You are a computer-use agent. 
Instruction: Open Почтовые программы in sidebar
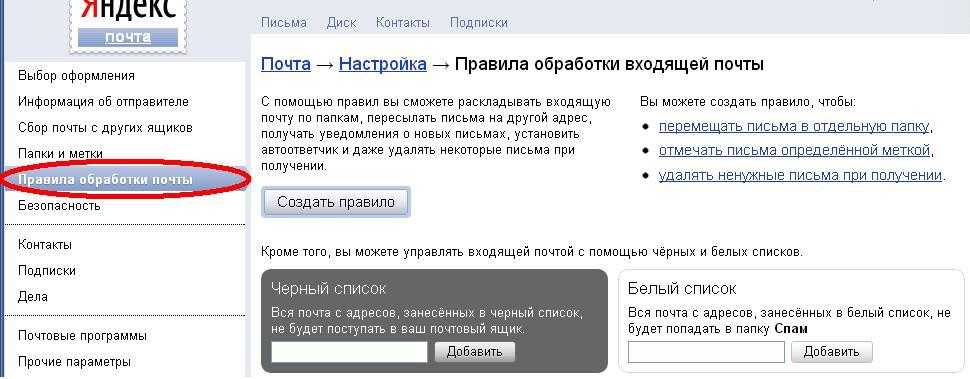(82, 336)
